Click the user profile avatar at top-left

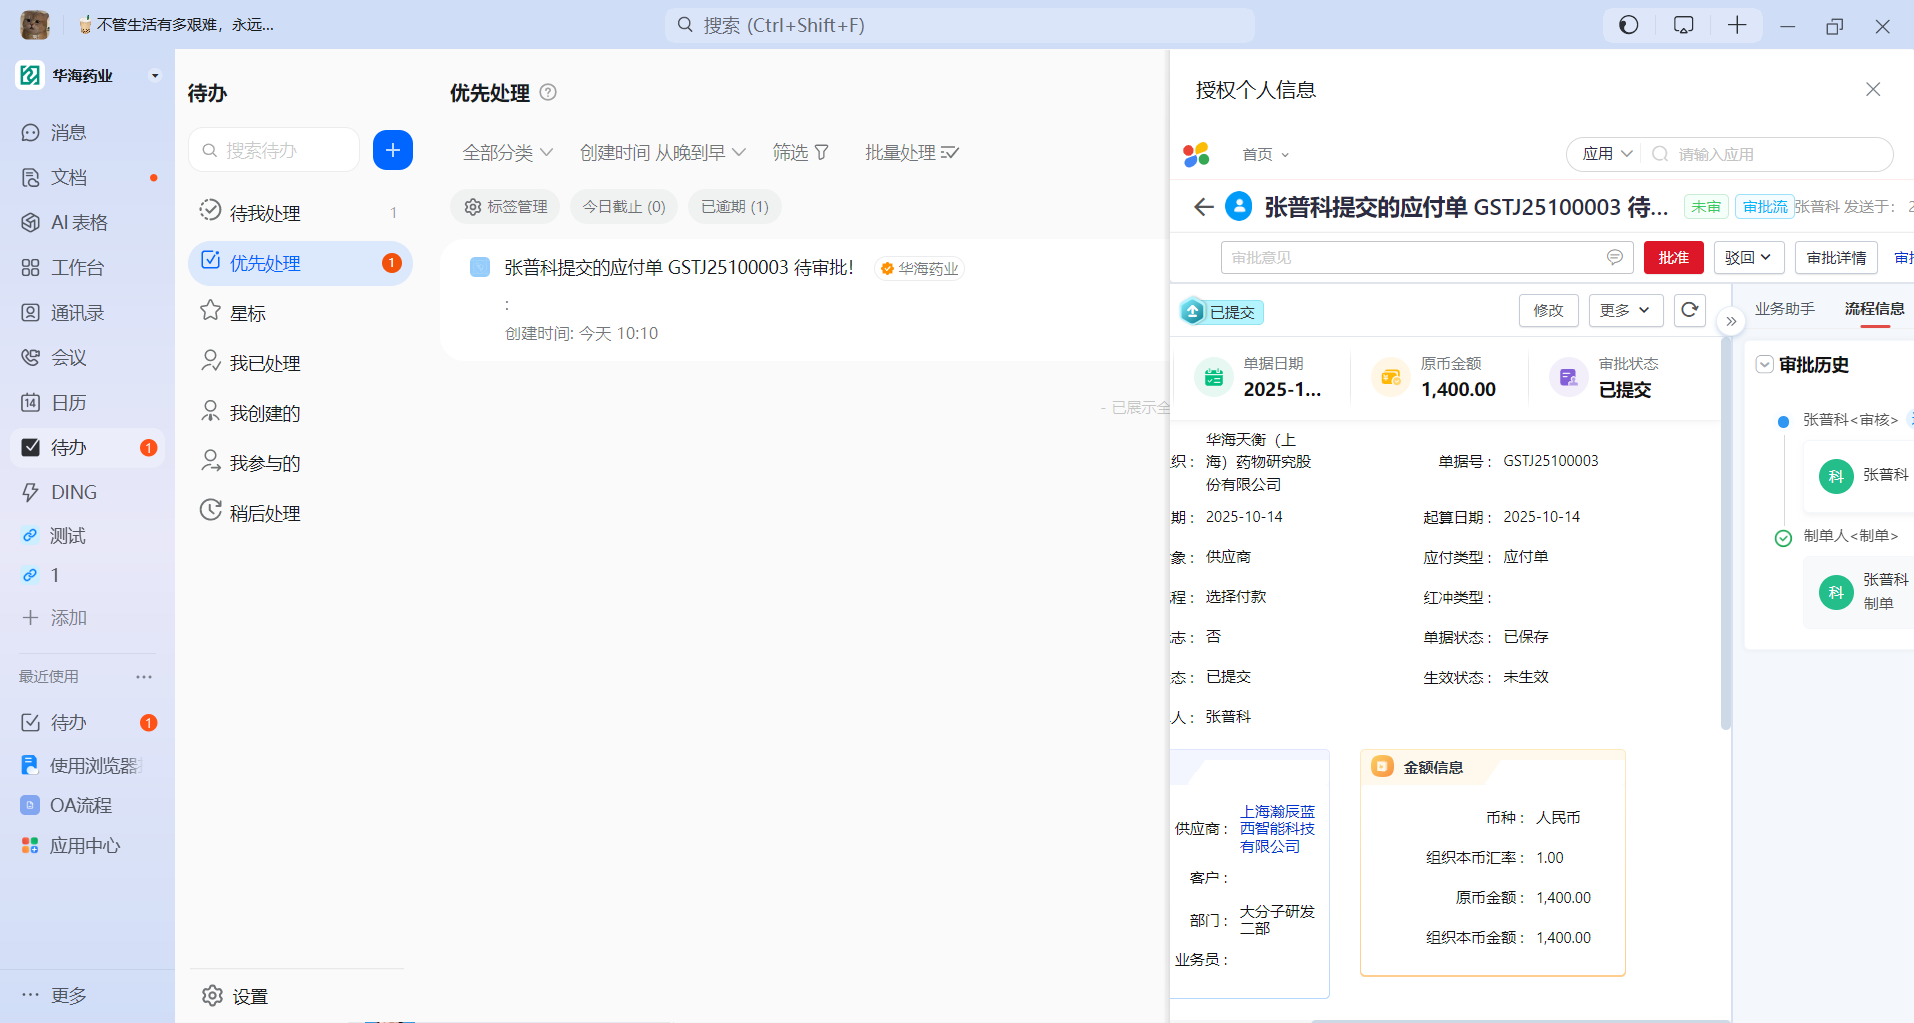point(35,25)
